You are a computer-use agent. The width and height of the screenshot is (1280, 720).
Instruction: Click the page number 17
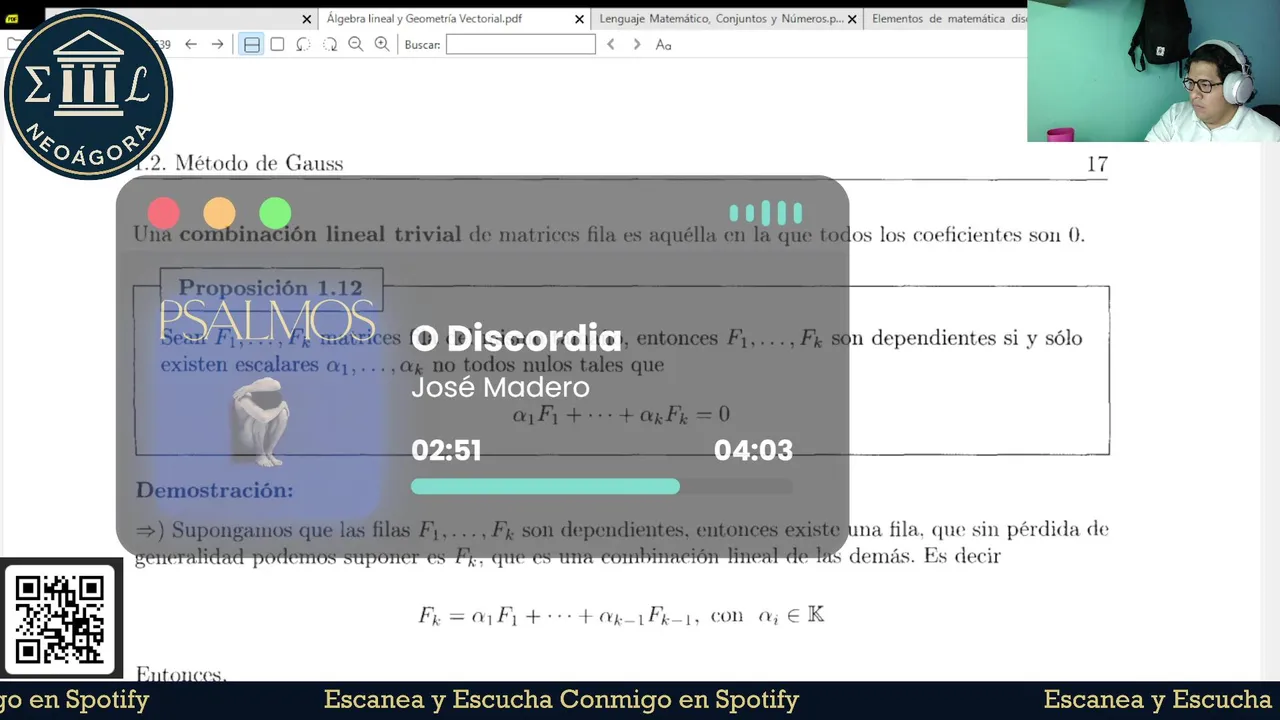[x=1097, y=164]
